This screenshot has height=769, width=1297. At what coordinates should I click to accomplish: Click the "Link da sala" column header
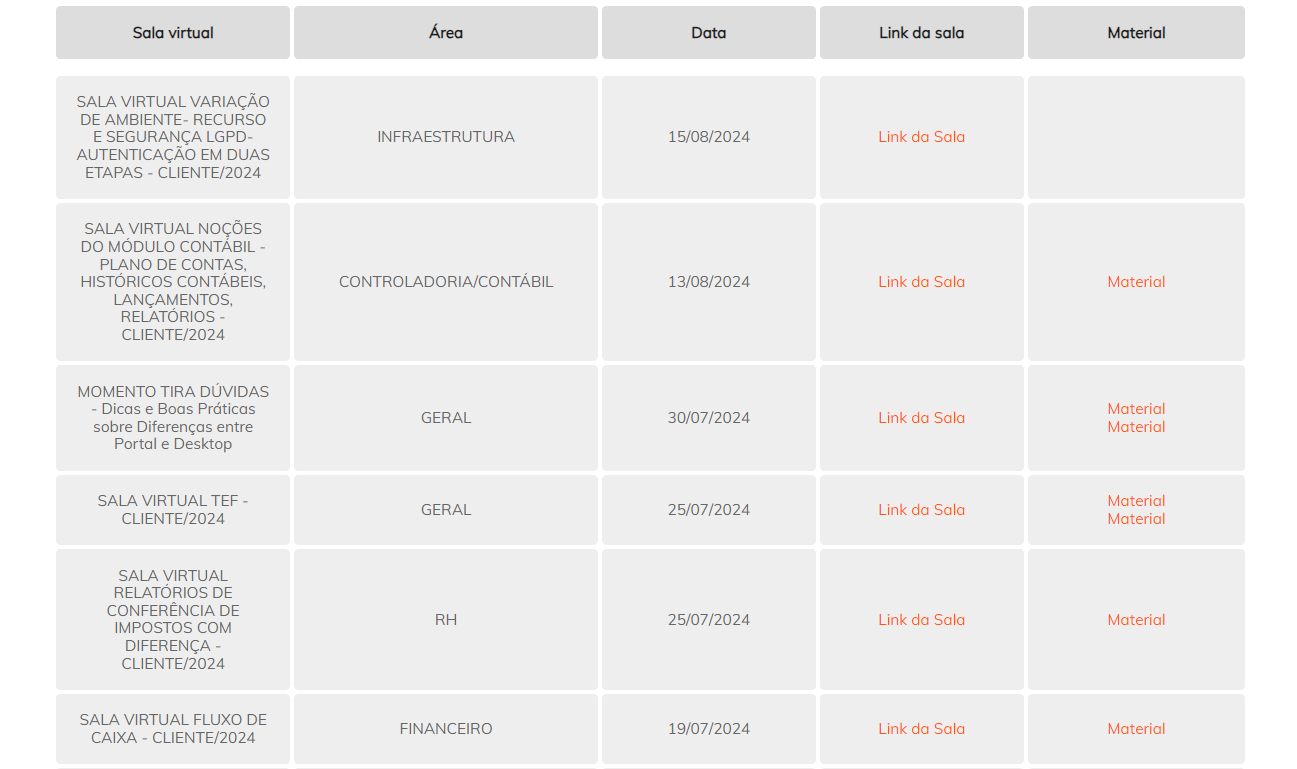click(x=921, y=33)
